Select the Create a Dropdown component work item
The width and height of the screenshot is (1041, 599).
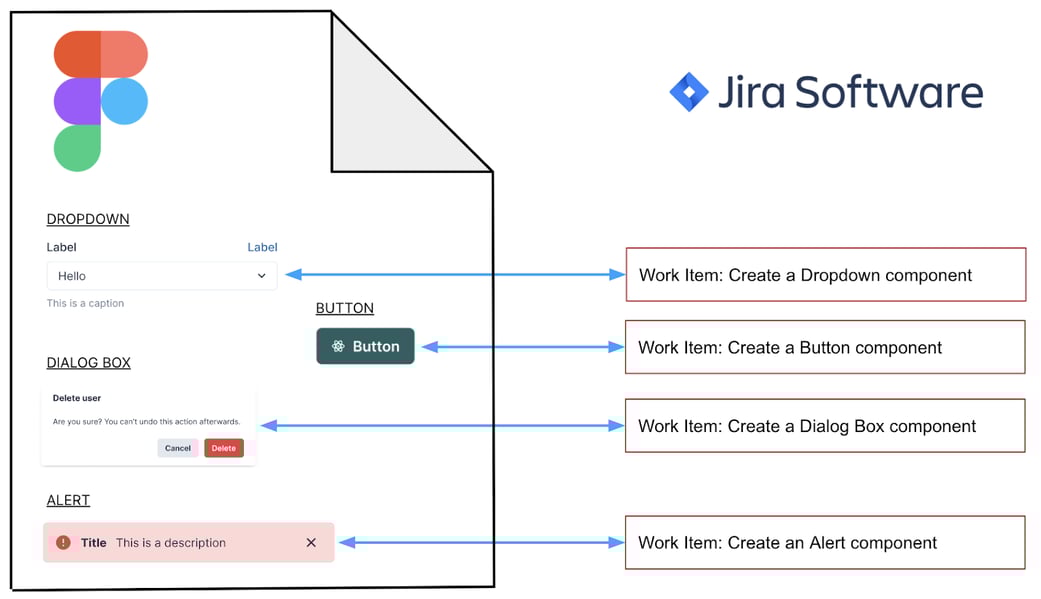825,274
